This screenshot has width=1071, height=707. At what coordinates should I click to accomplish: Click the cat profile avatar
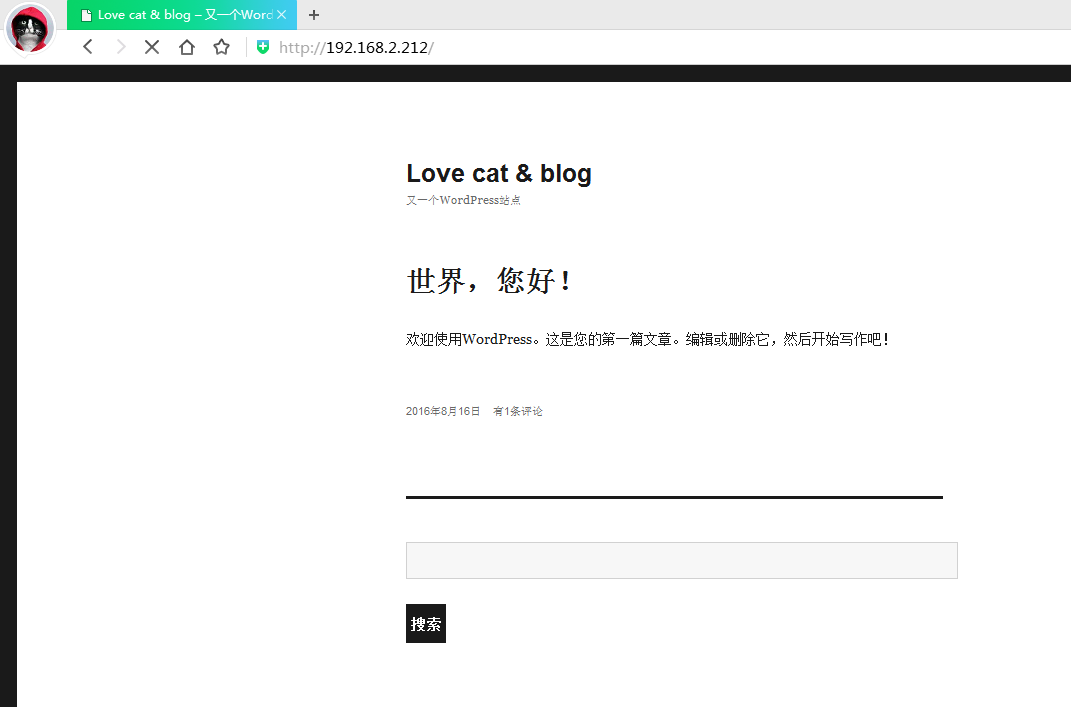click(30, 29)
